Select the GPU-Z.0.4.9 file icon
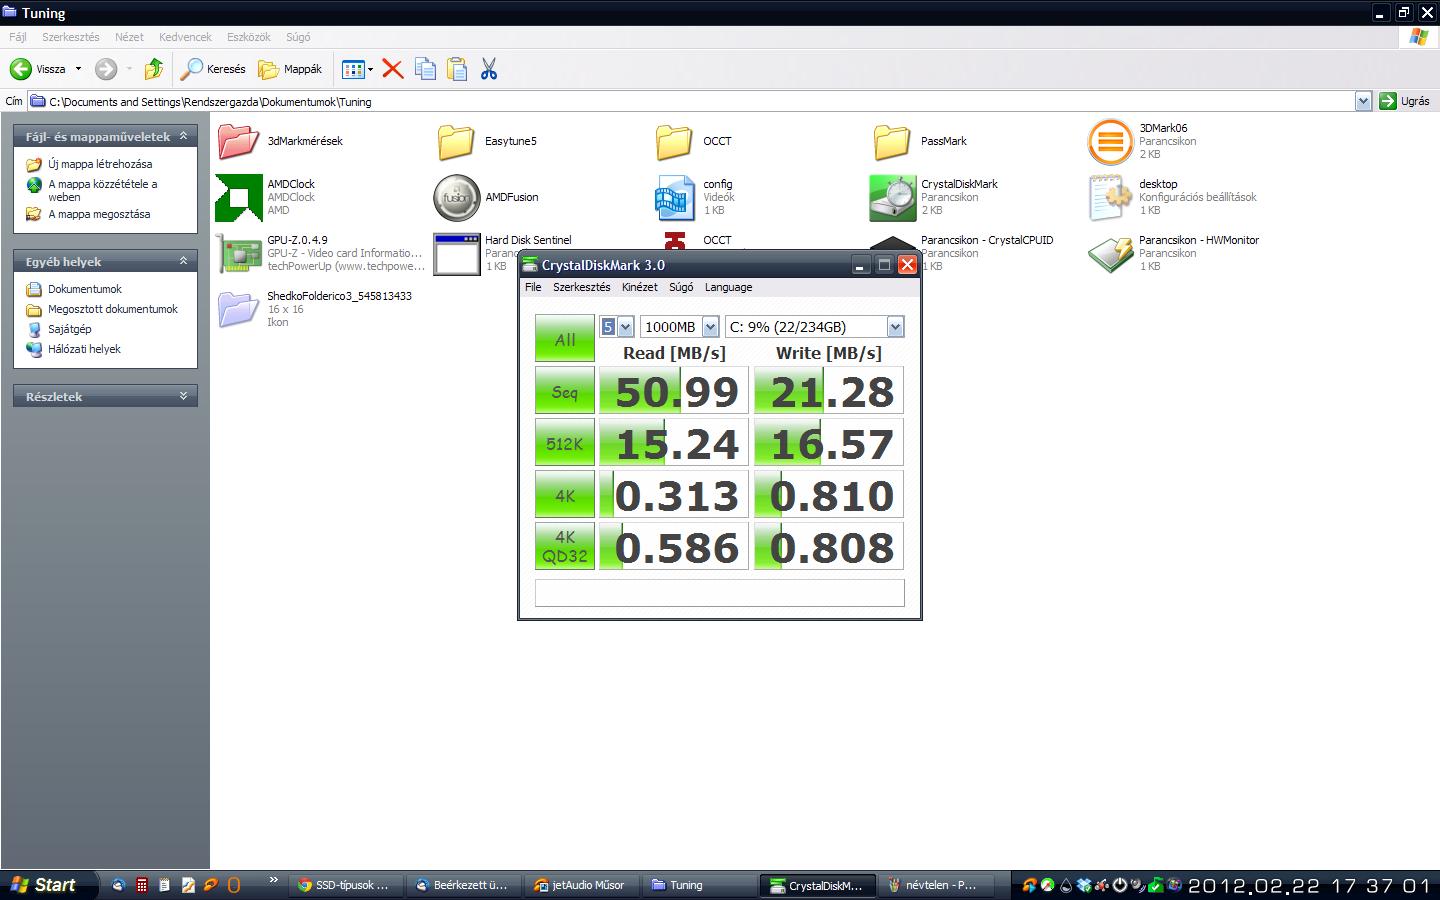This screenshot has width=1440, height=900. [x=238, y=253]
